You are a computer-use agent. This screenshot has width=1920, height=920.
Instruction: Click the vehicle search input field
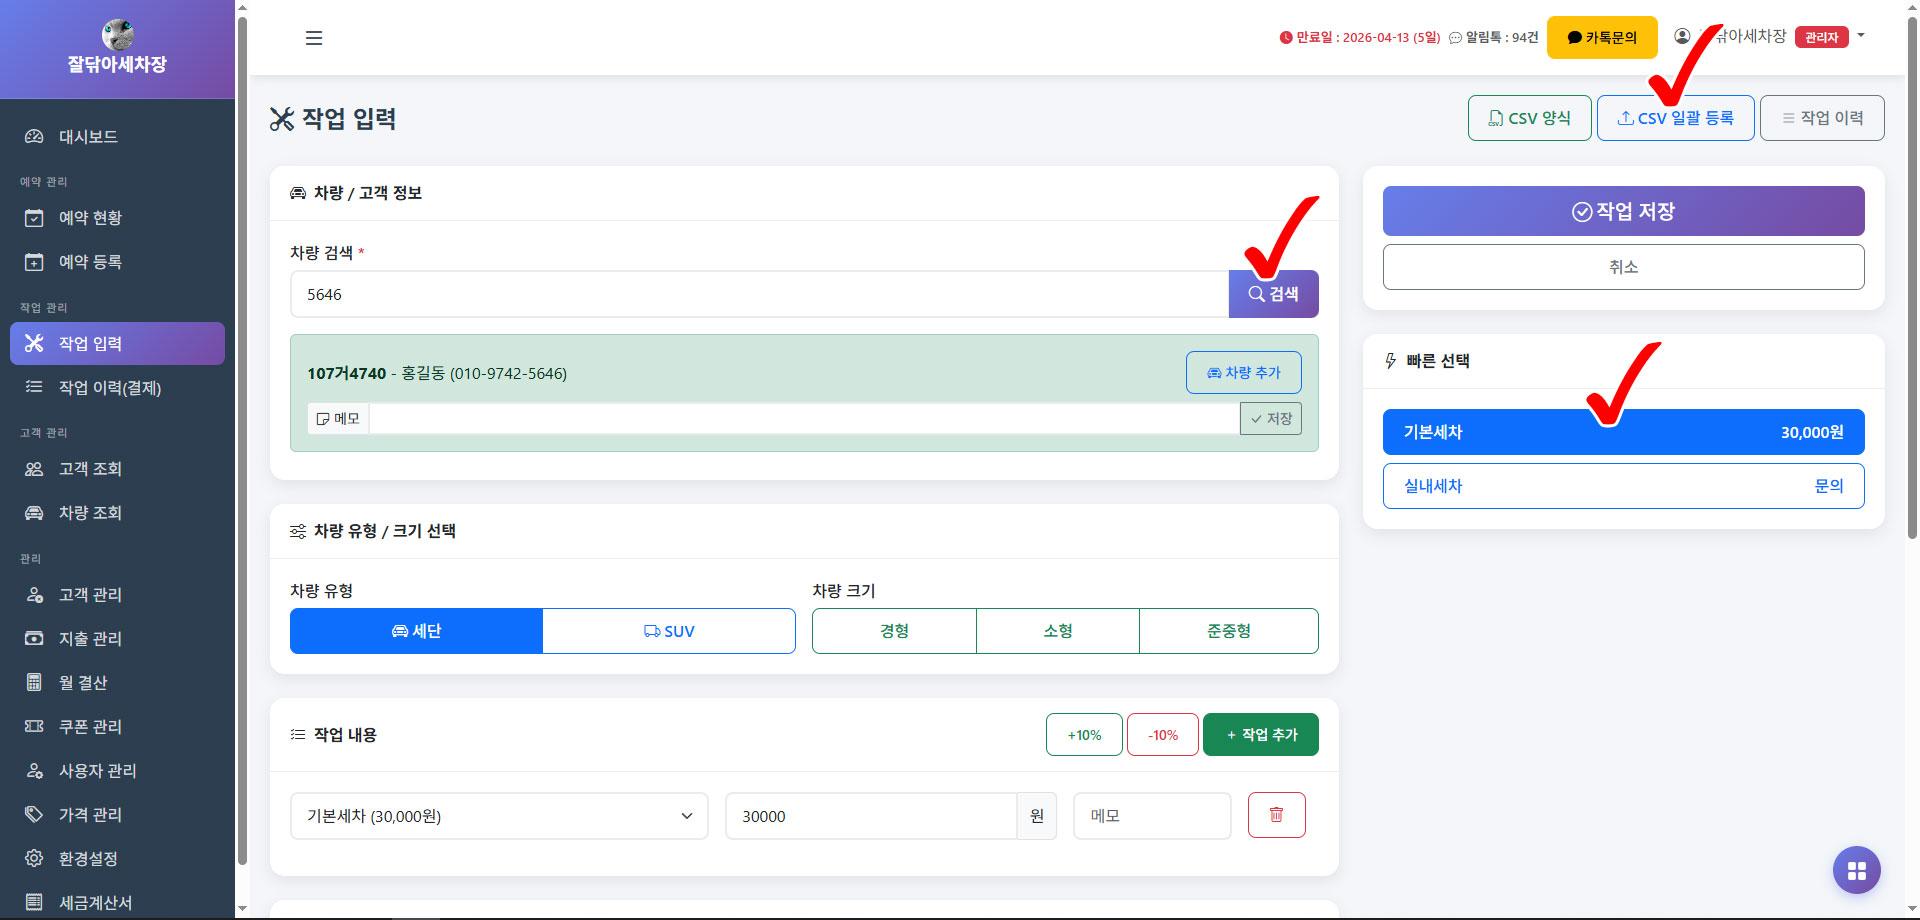pos(759,294)
